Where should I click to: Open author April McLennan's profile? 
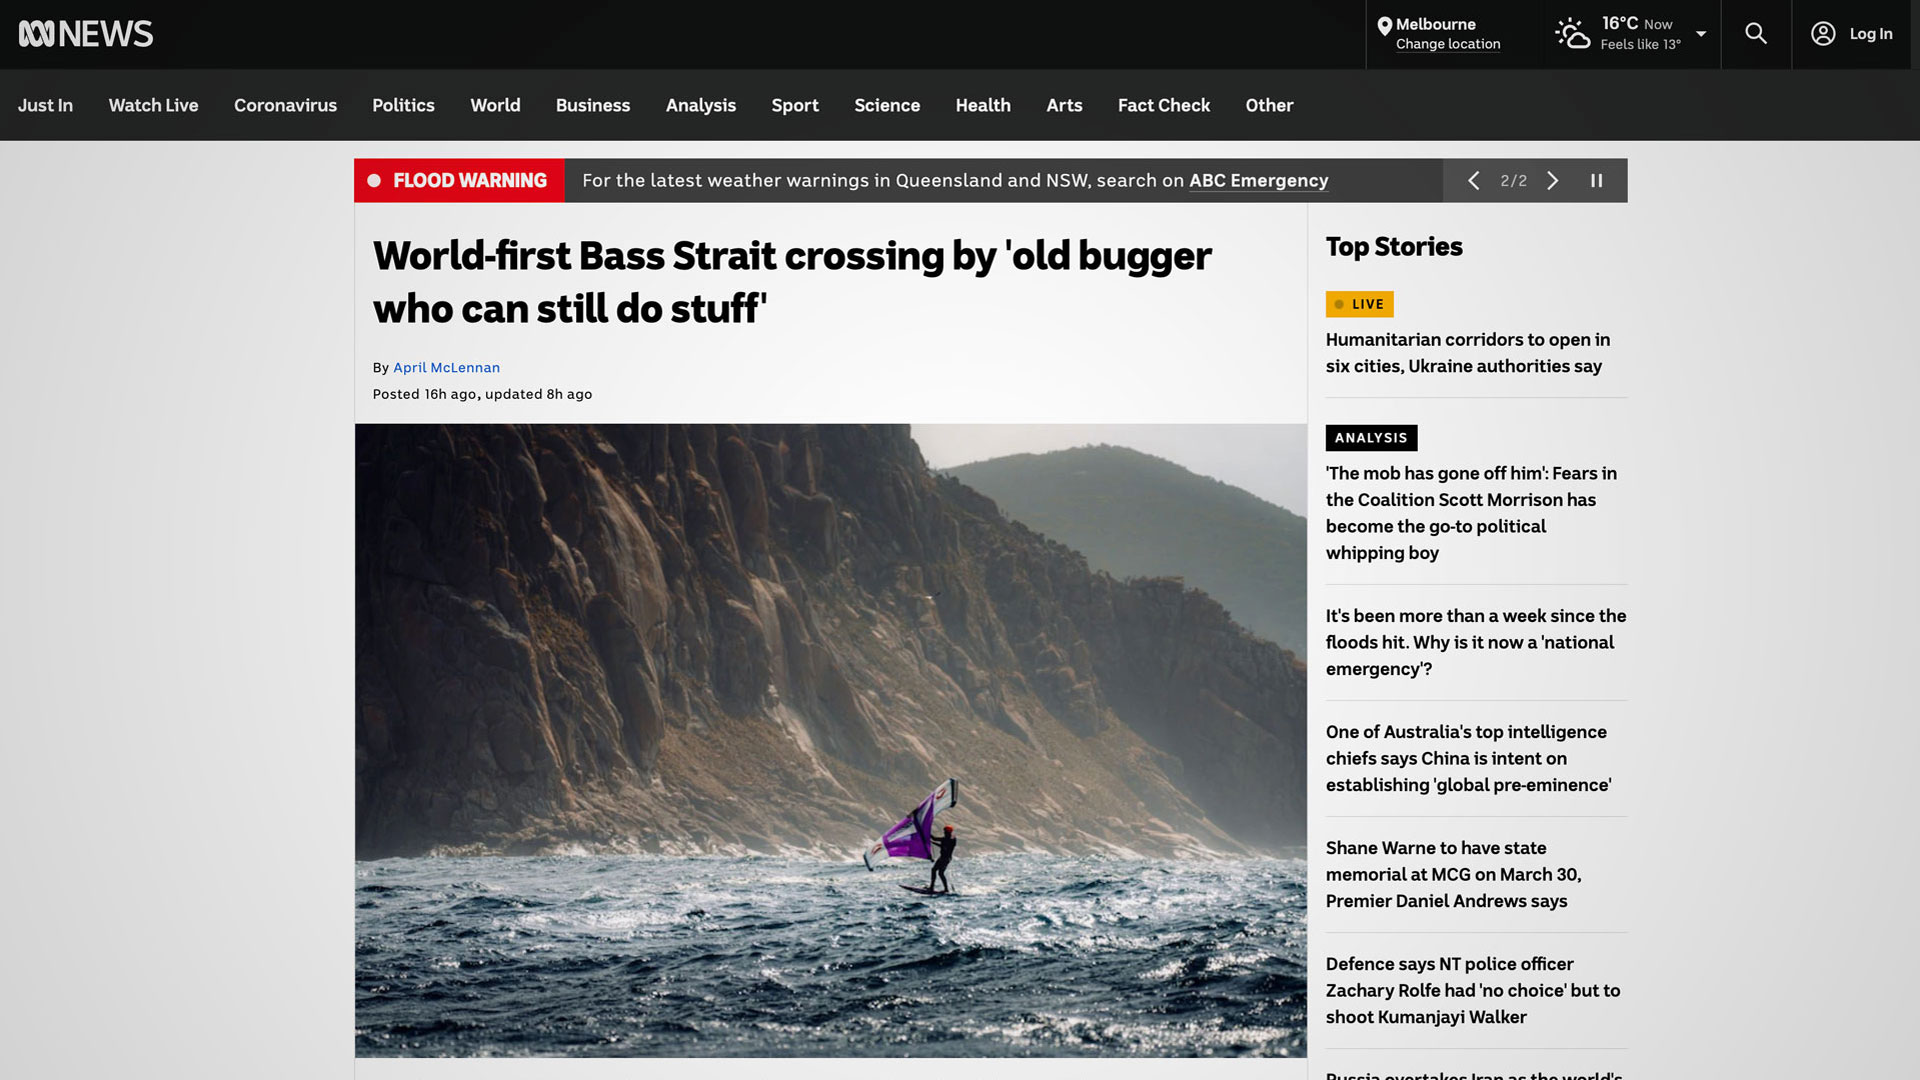coord(446,368)
